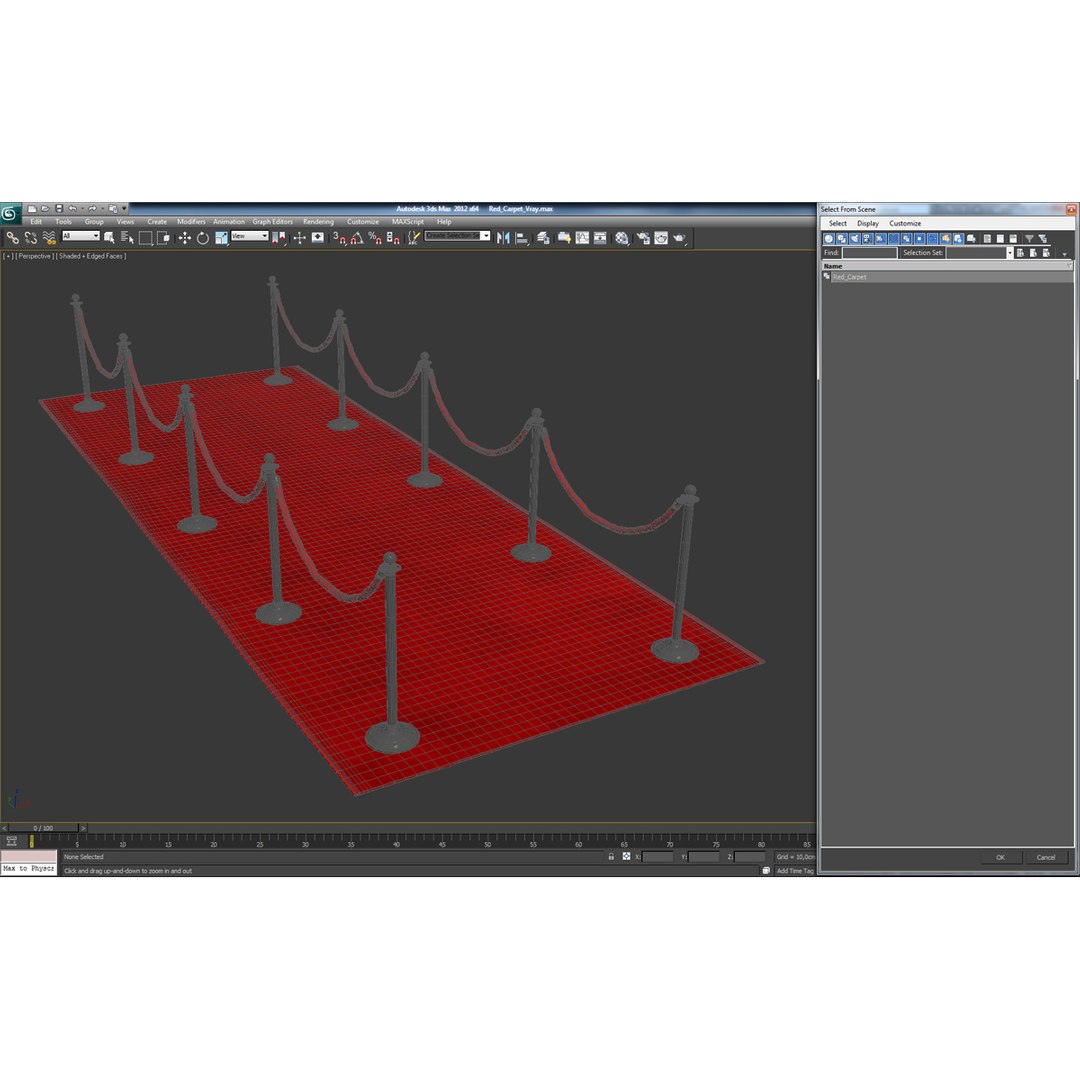Viewport: 1080px width, 1080px height.
Task: Open the Selection Set dropdown in Select From Scene
Action: tap(1010, 253)
